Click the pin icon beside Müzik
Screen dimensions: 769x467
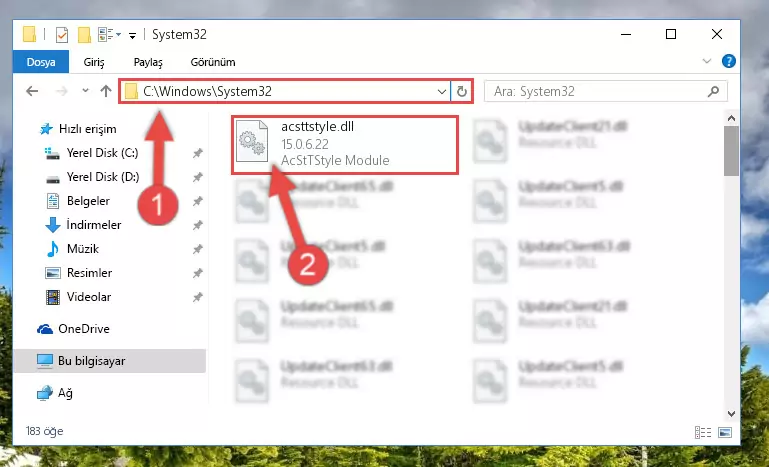pos(198,249)
